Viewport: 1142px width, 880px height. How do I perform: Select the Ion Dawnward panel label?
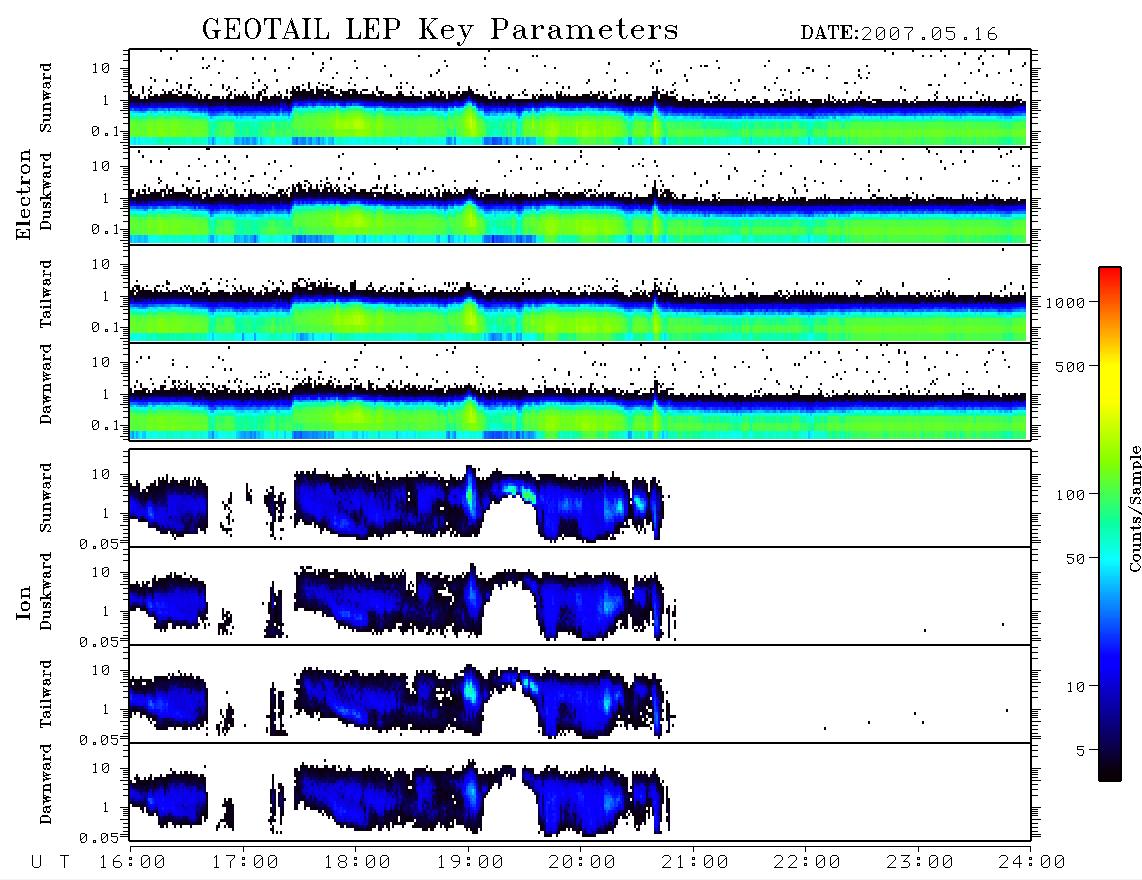tap(46, 784)
